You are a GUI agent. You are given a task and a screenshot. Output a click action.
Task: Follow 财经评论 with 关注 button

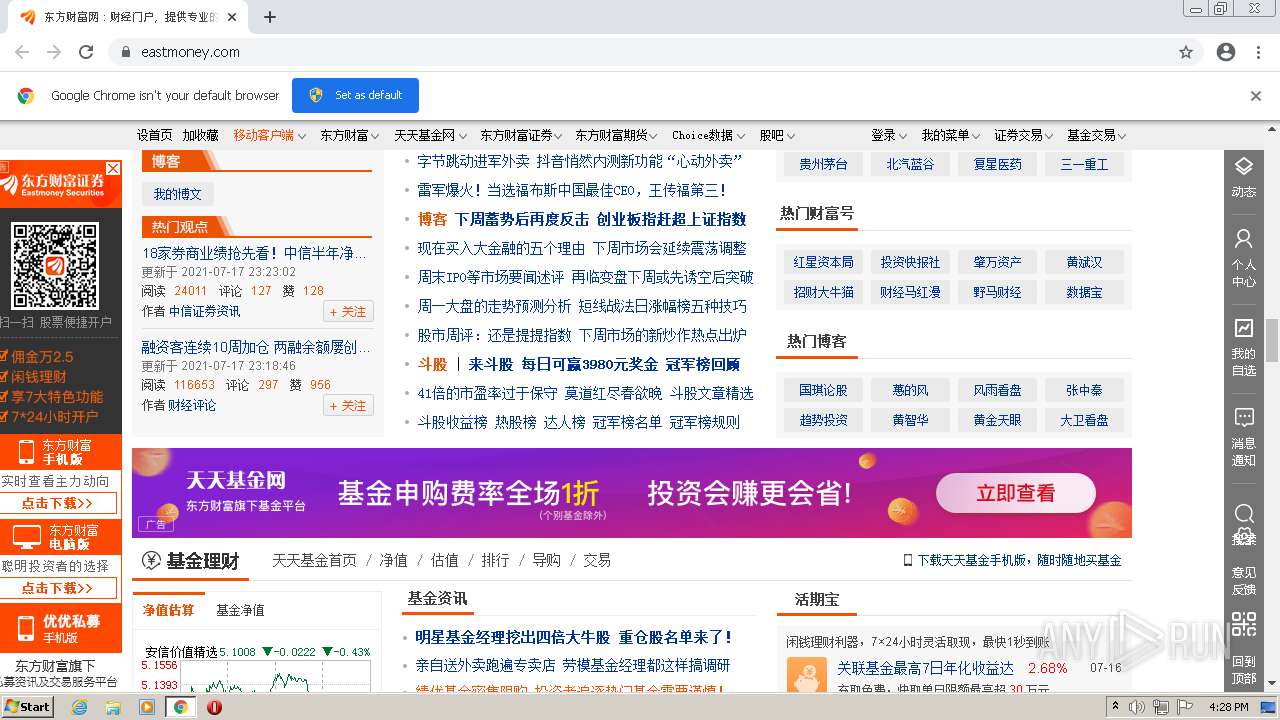click(348, 406)
